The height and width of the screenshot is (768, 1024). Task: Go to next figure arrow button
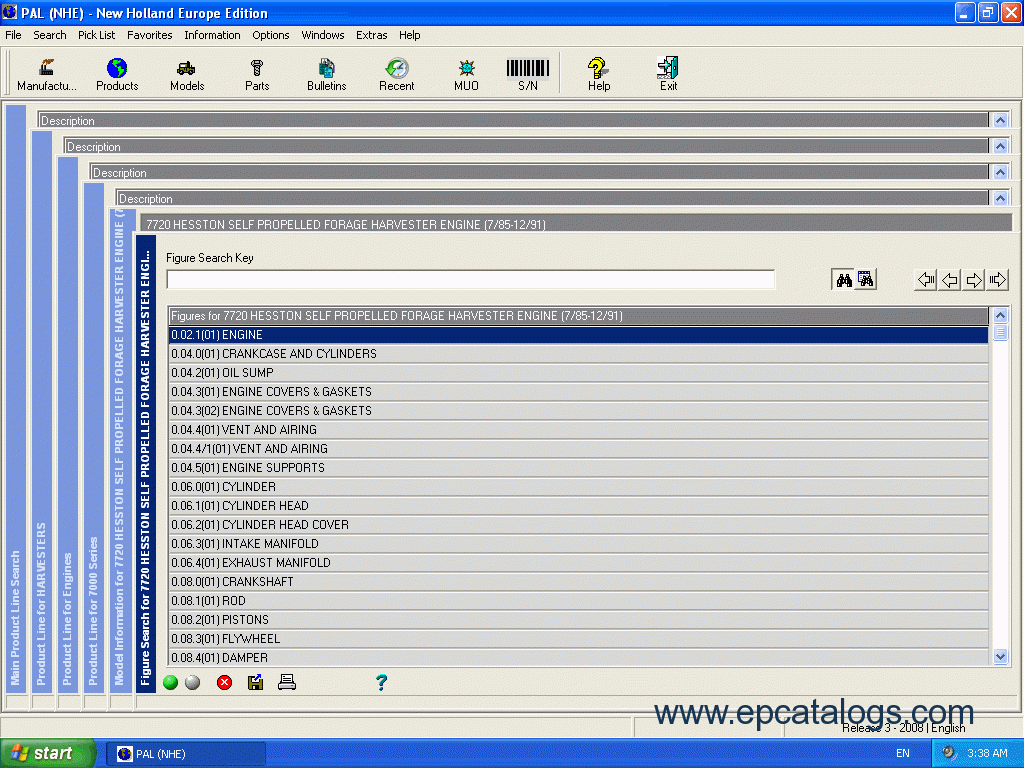tap(974, 280)
